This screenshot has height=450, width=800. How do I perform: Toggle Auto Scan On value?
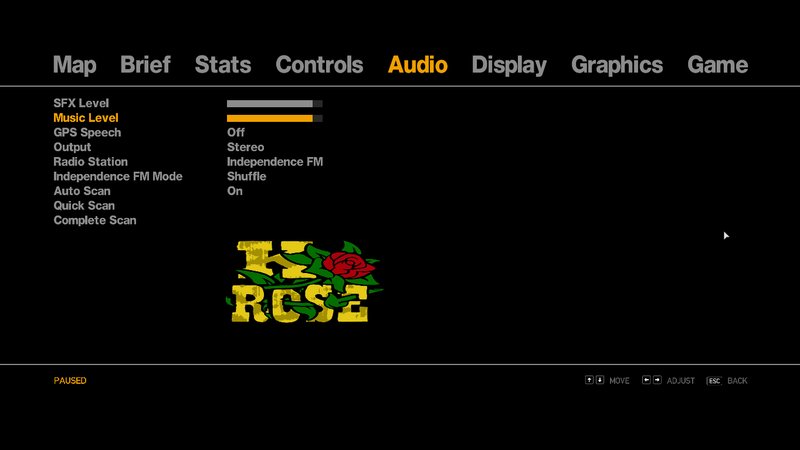235,191
